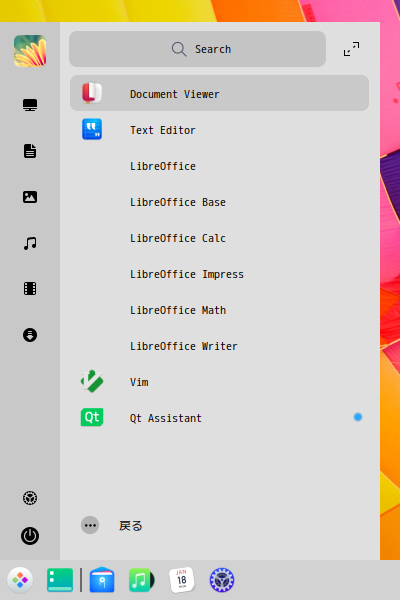Click the Vim app icon
This screenshot has height=600, width=400.
92,381
